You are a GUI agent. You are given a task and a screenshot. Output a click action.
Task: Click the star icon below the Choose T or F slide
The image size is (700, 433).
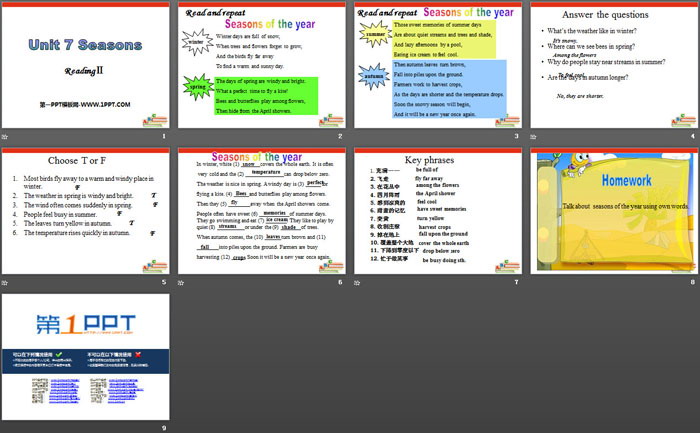pos(6,283)
